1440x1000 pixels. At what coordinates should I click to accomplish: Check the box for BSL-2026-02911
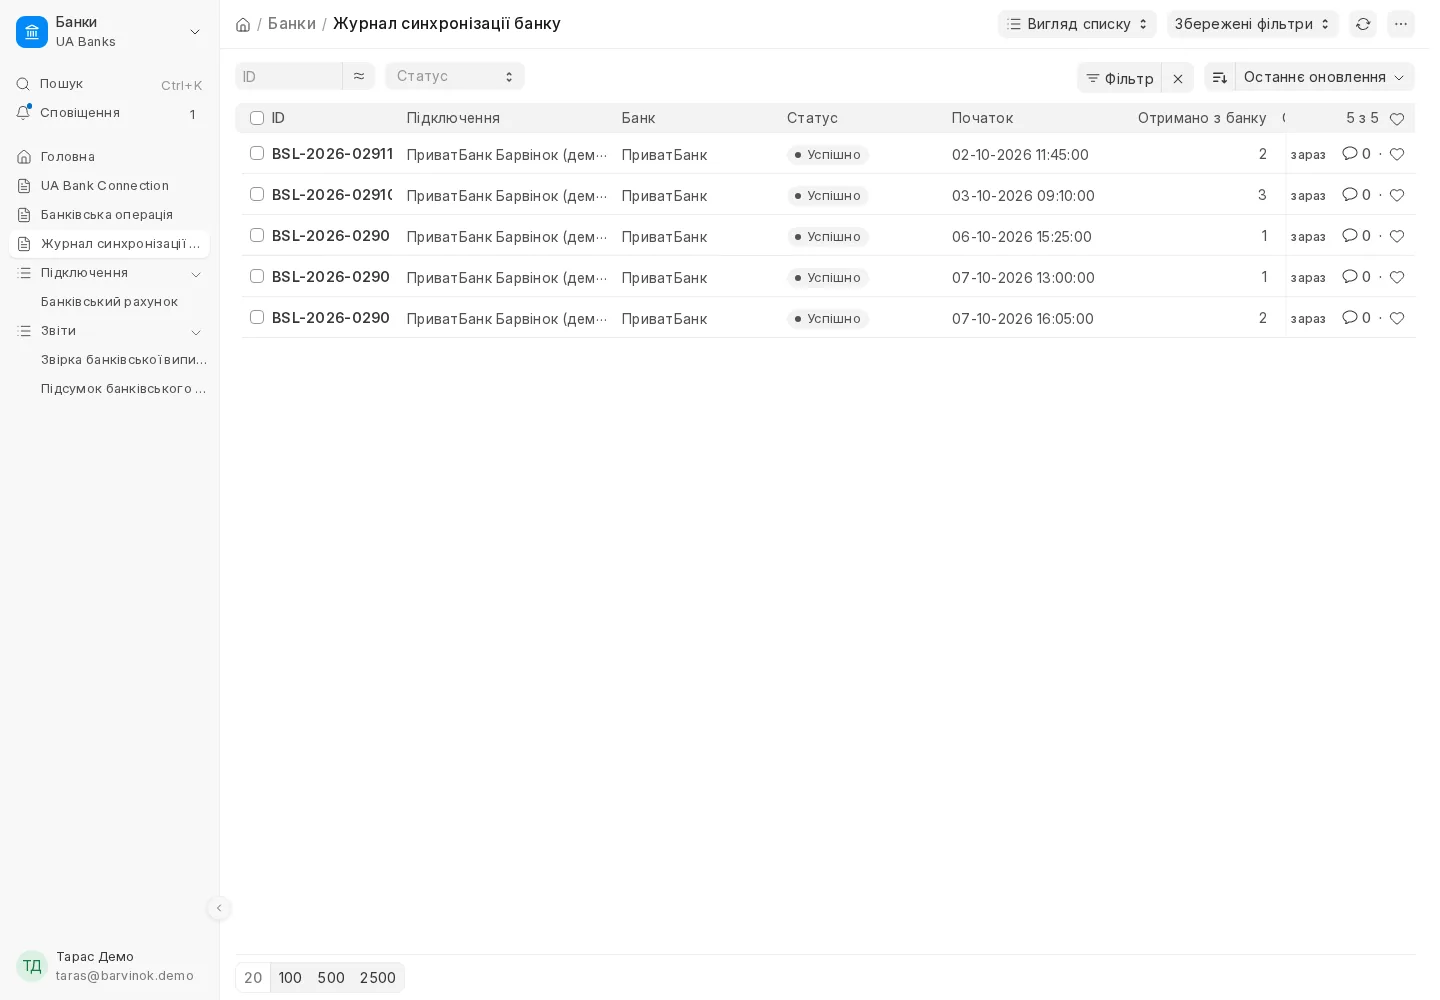(257, 153)
